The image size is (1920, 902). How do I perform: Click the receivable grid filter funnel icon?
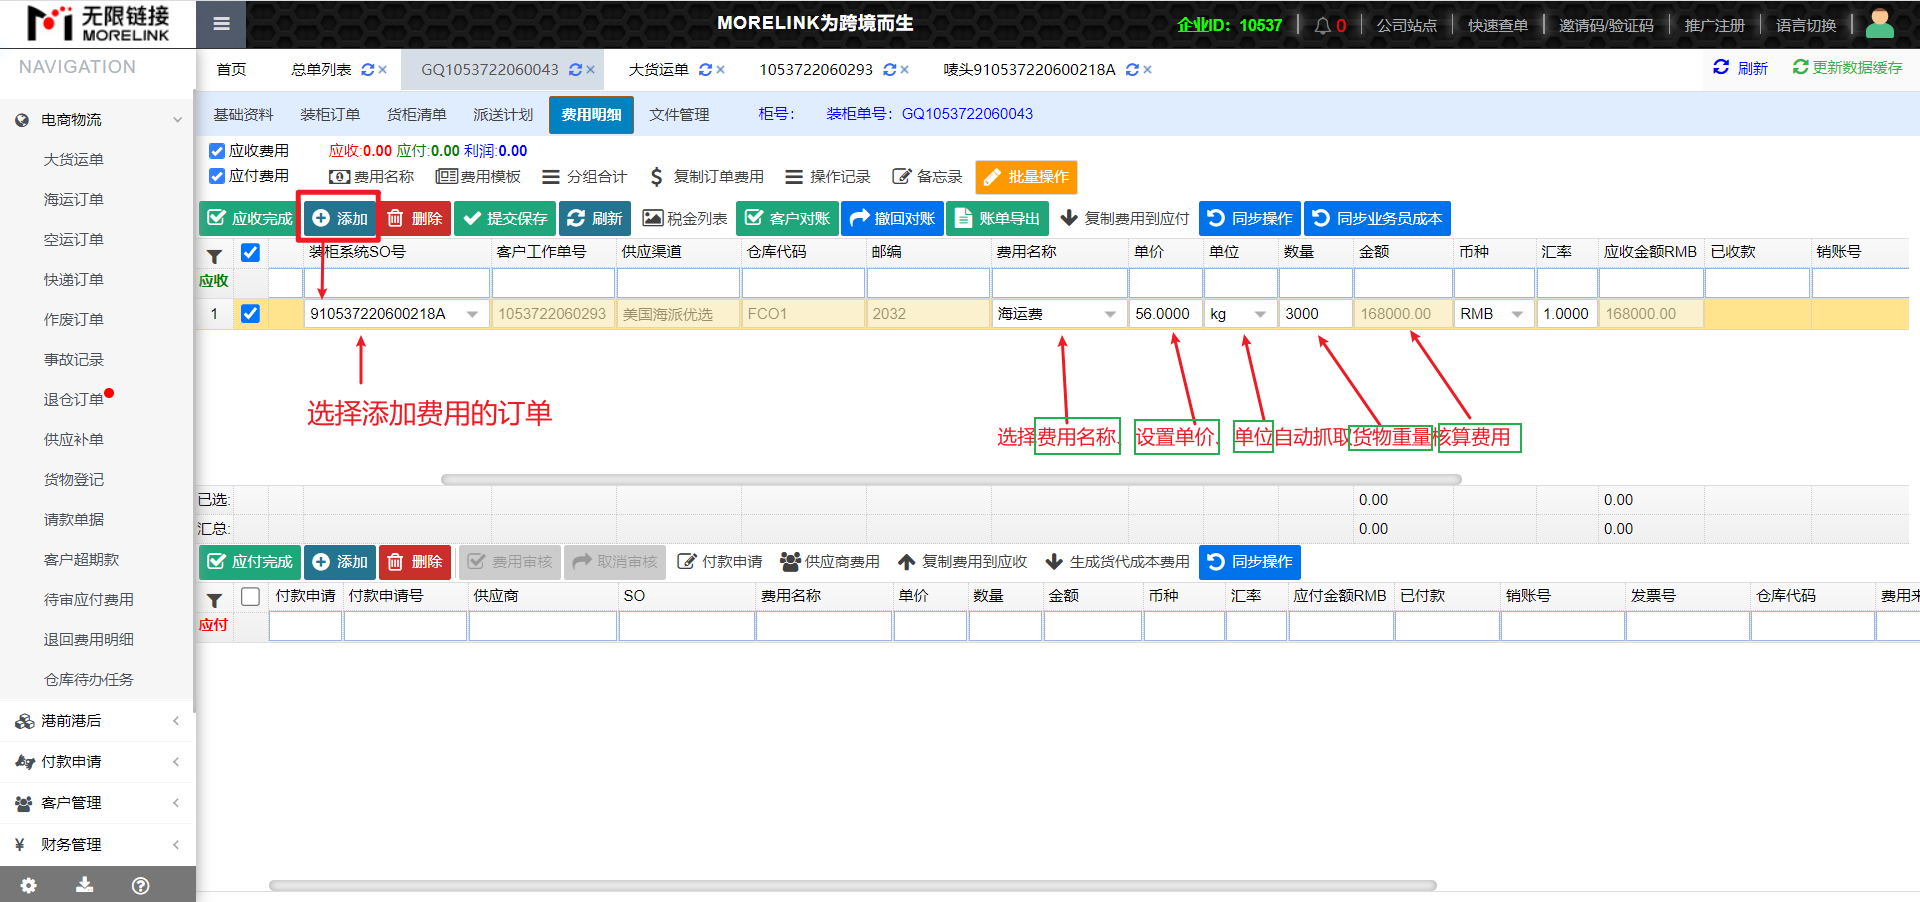click(x=214, y=256)
